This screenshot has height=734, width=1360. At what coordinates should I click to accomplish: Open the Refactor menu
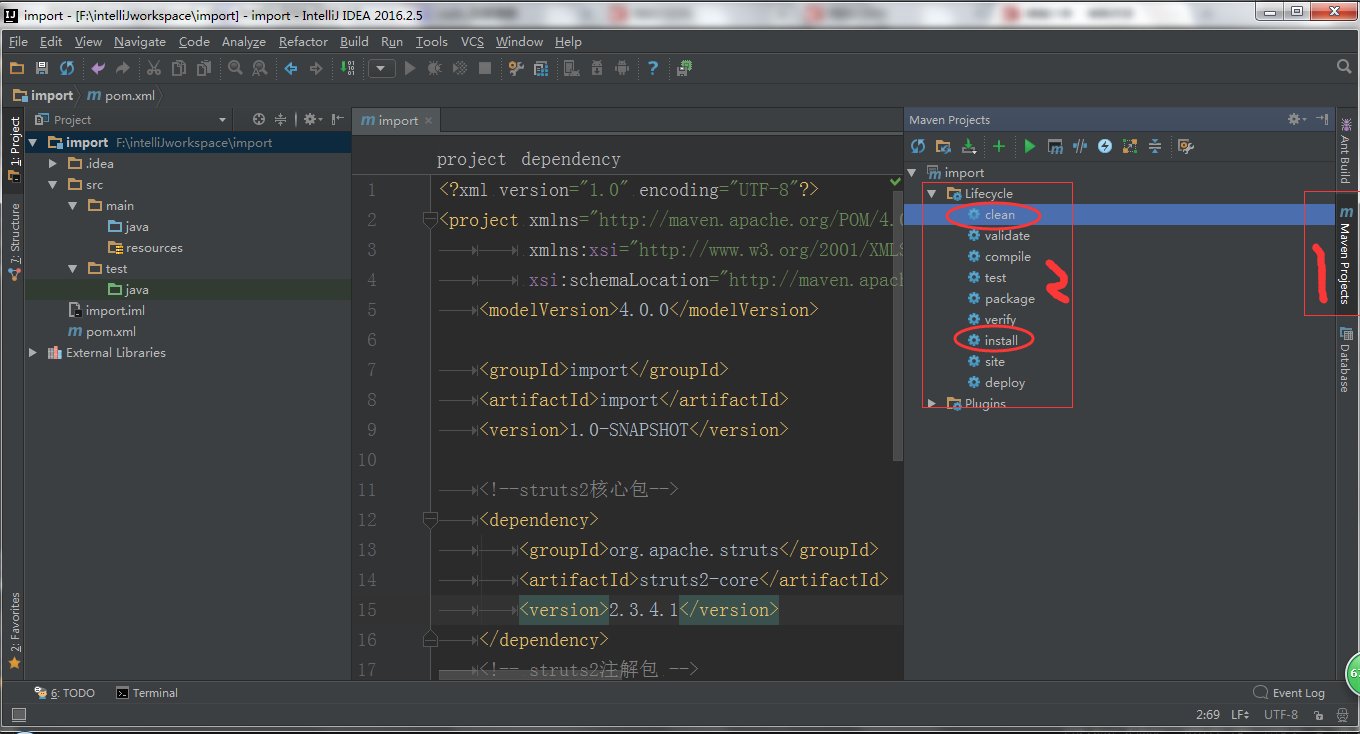pyautogui.click(x=303, y=42)
